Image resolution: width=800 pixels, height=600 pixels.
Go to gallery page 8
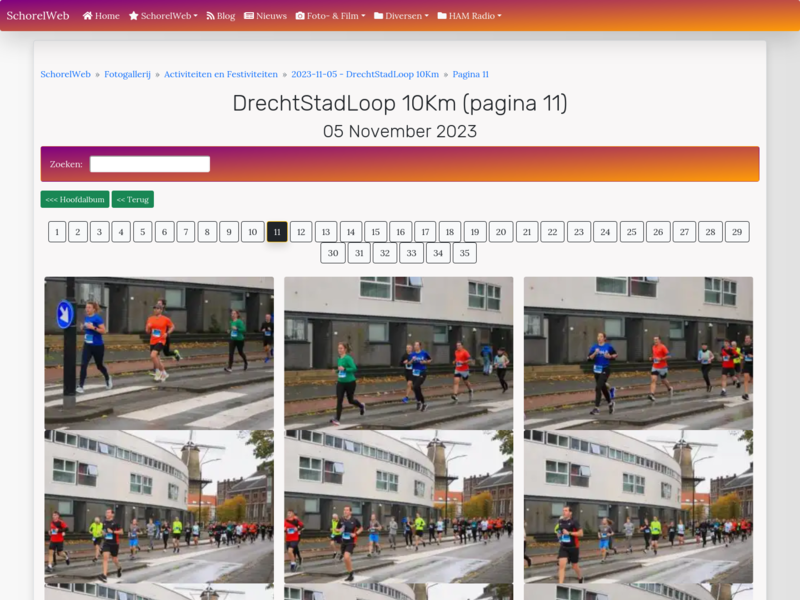click(x=207, y=232)
